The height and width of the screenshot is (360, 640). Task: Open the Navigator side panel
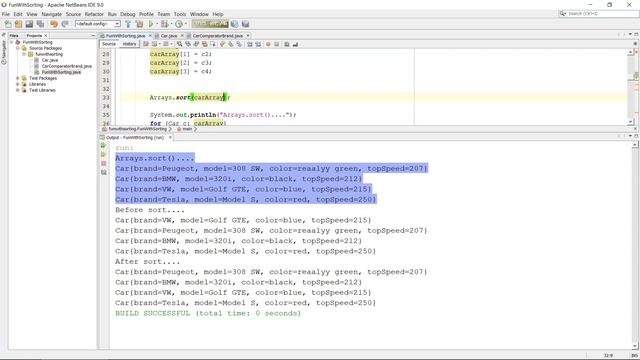(x=4, y=51)
